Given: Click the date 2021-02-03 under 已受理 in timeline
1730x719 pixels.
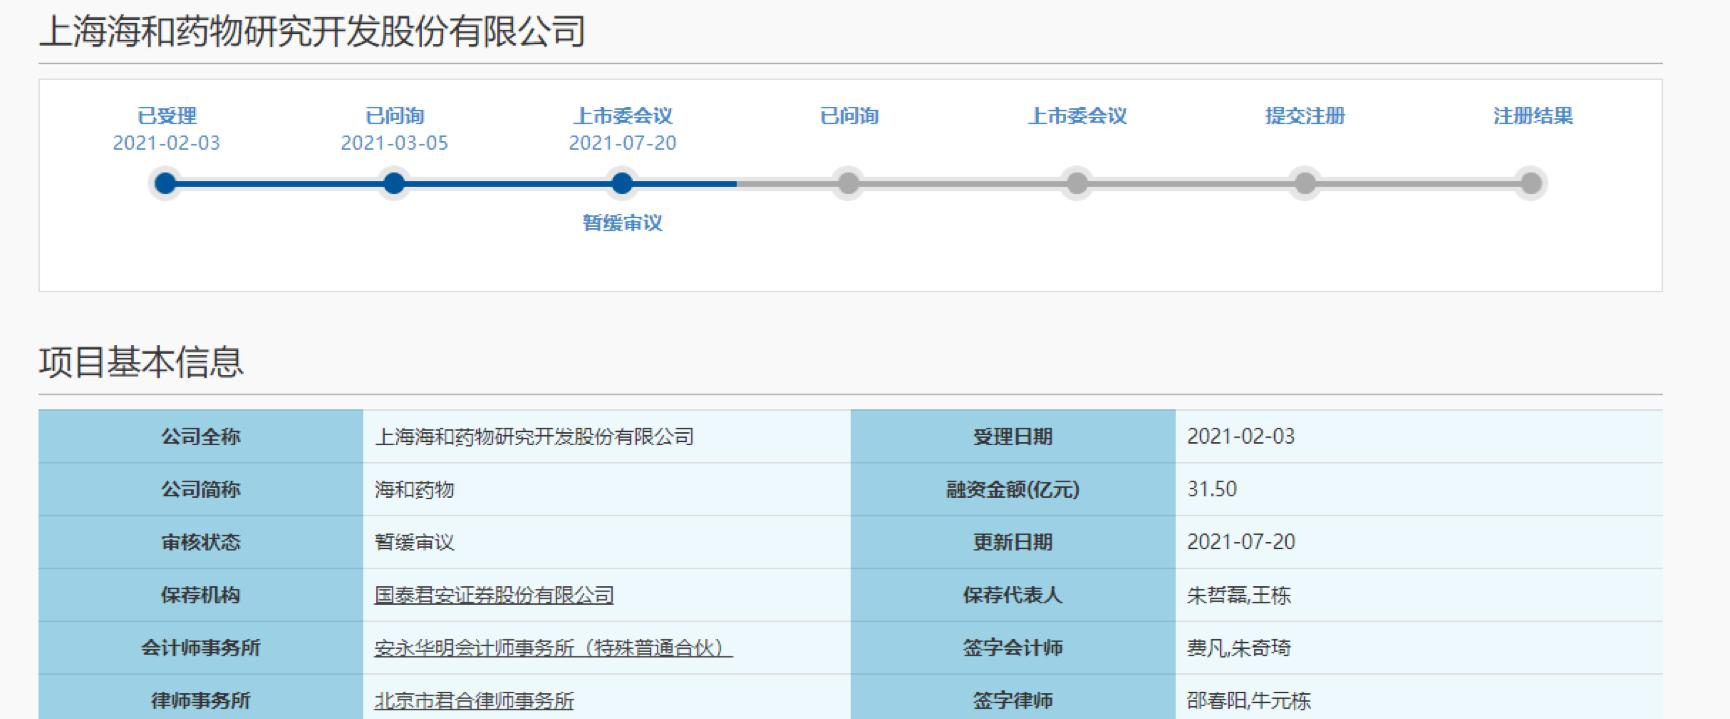Looking at the screenshot, I should pos(166,143).
